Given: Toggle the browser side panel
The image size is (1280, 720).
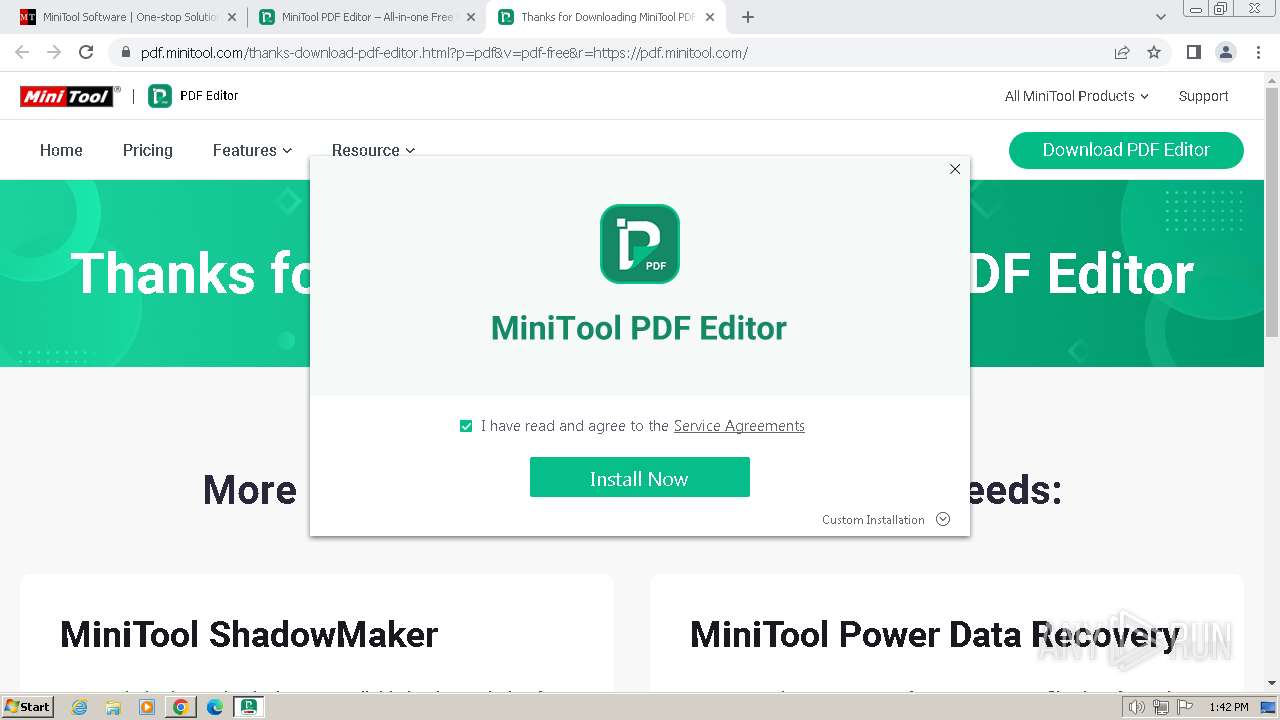Looking at the screenshot, I should point(1193,53).
